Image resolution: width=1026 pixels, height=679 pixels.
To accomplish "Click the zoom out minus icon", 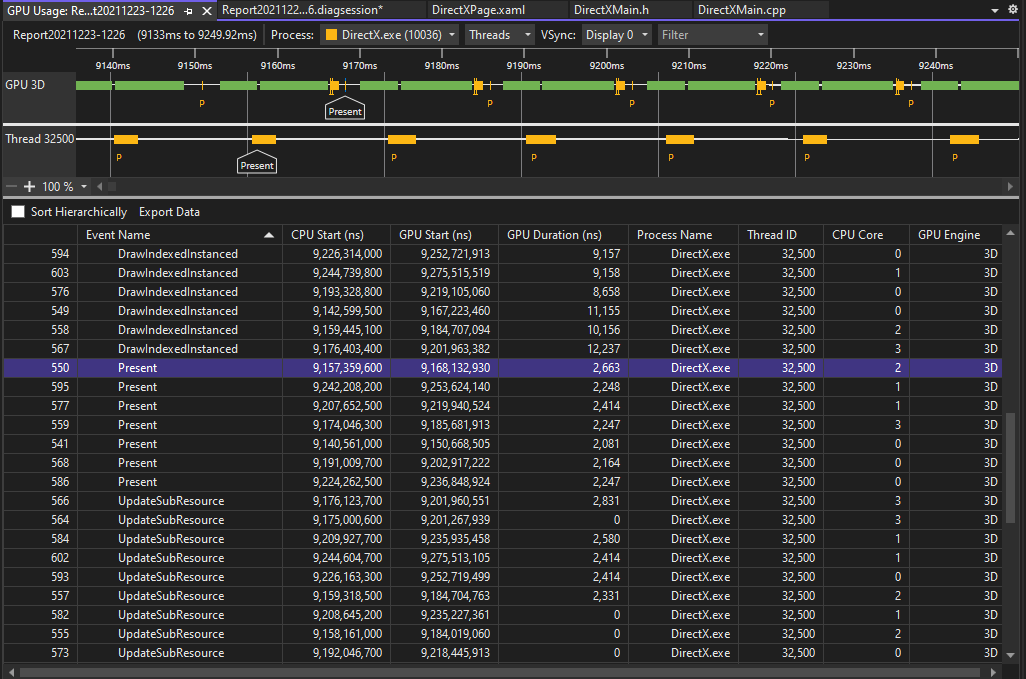I will 11,187.
